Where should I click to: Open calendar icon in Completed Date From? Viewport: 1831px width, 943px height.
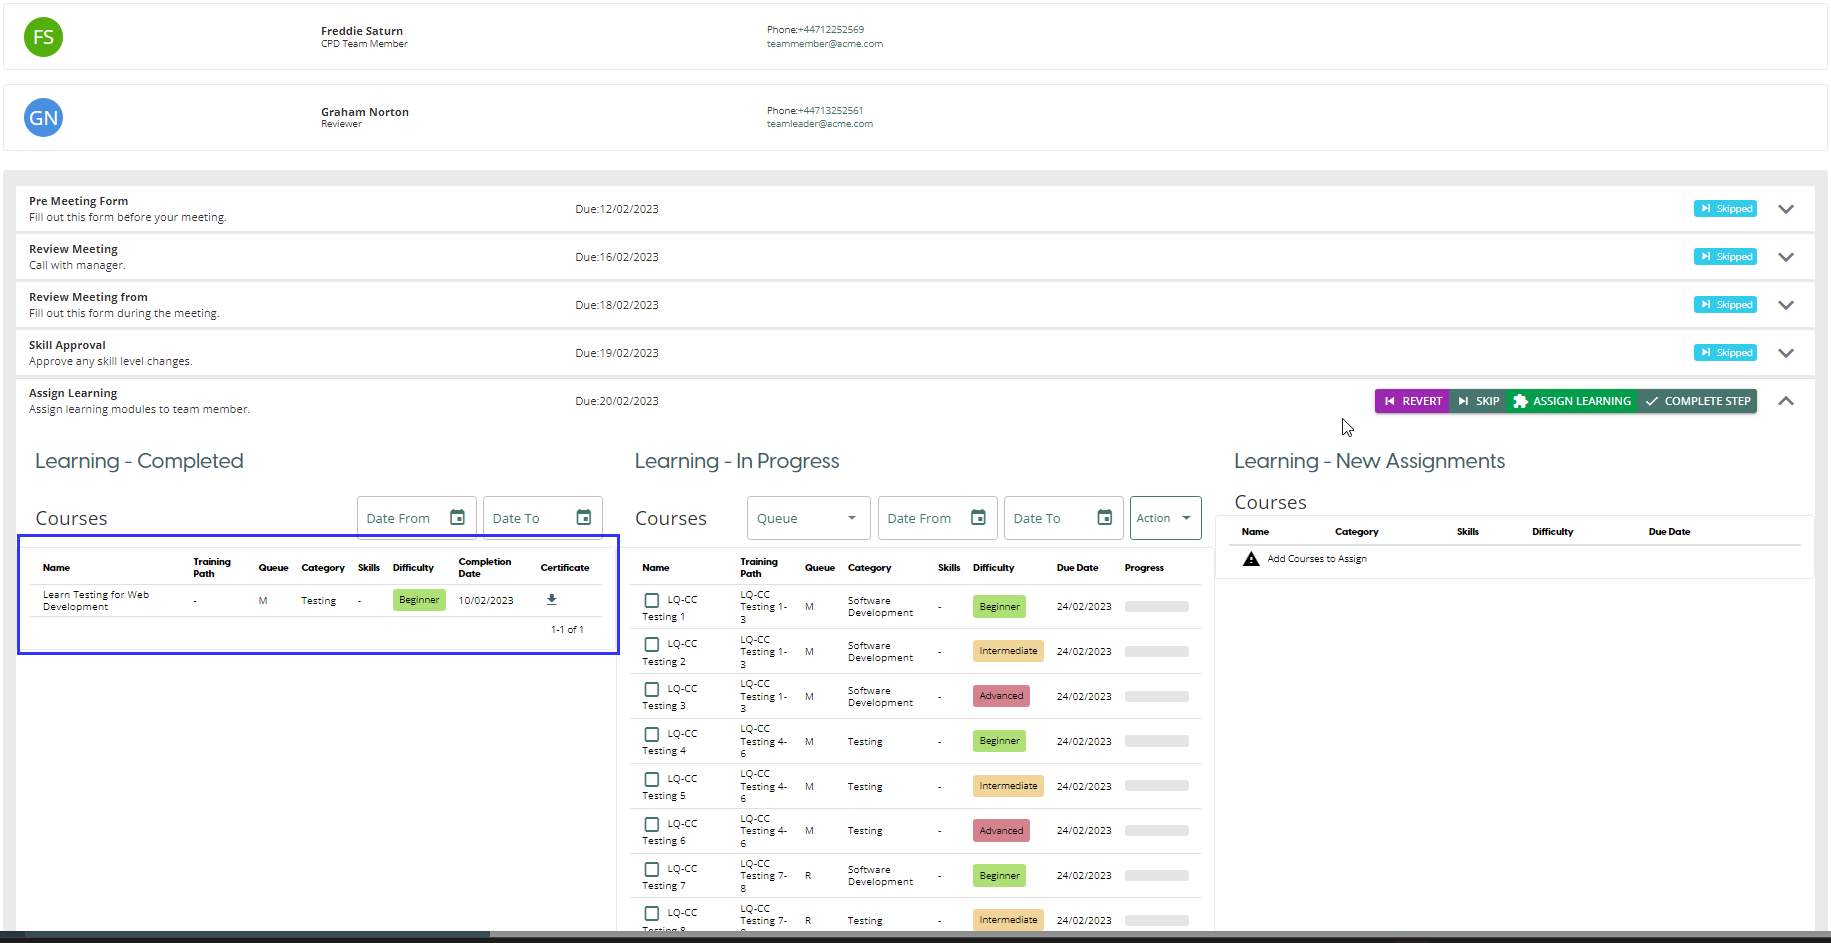coord(457,517)
